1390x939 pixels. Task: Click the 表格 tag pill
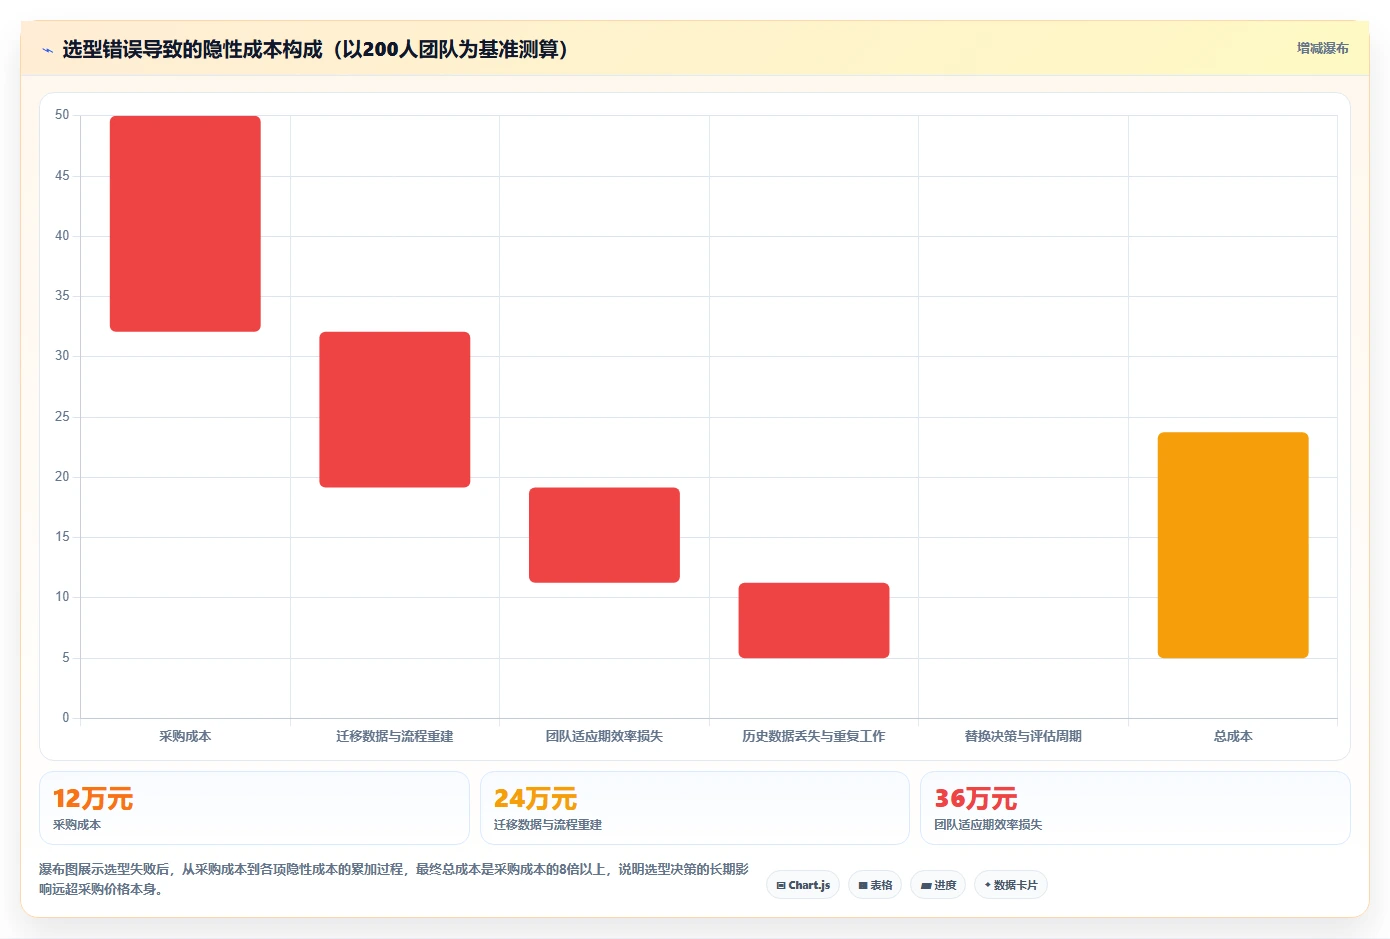pos(875,885)
